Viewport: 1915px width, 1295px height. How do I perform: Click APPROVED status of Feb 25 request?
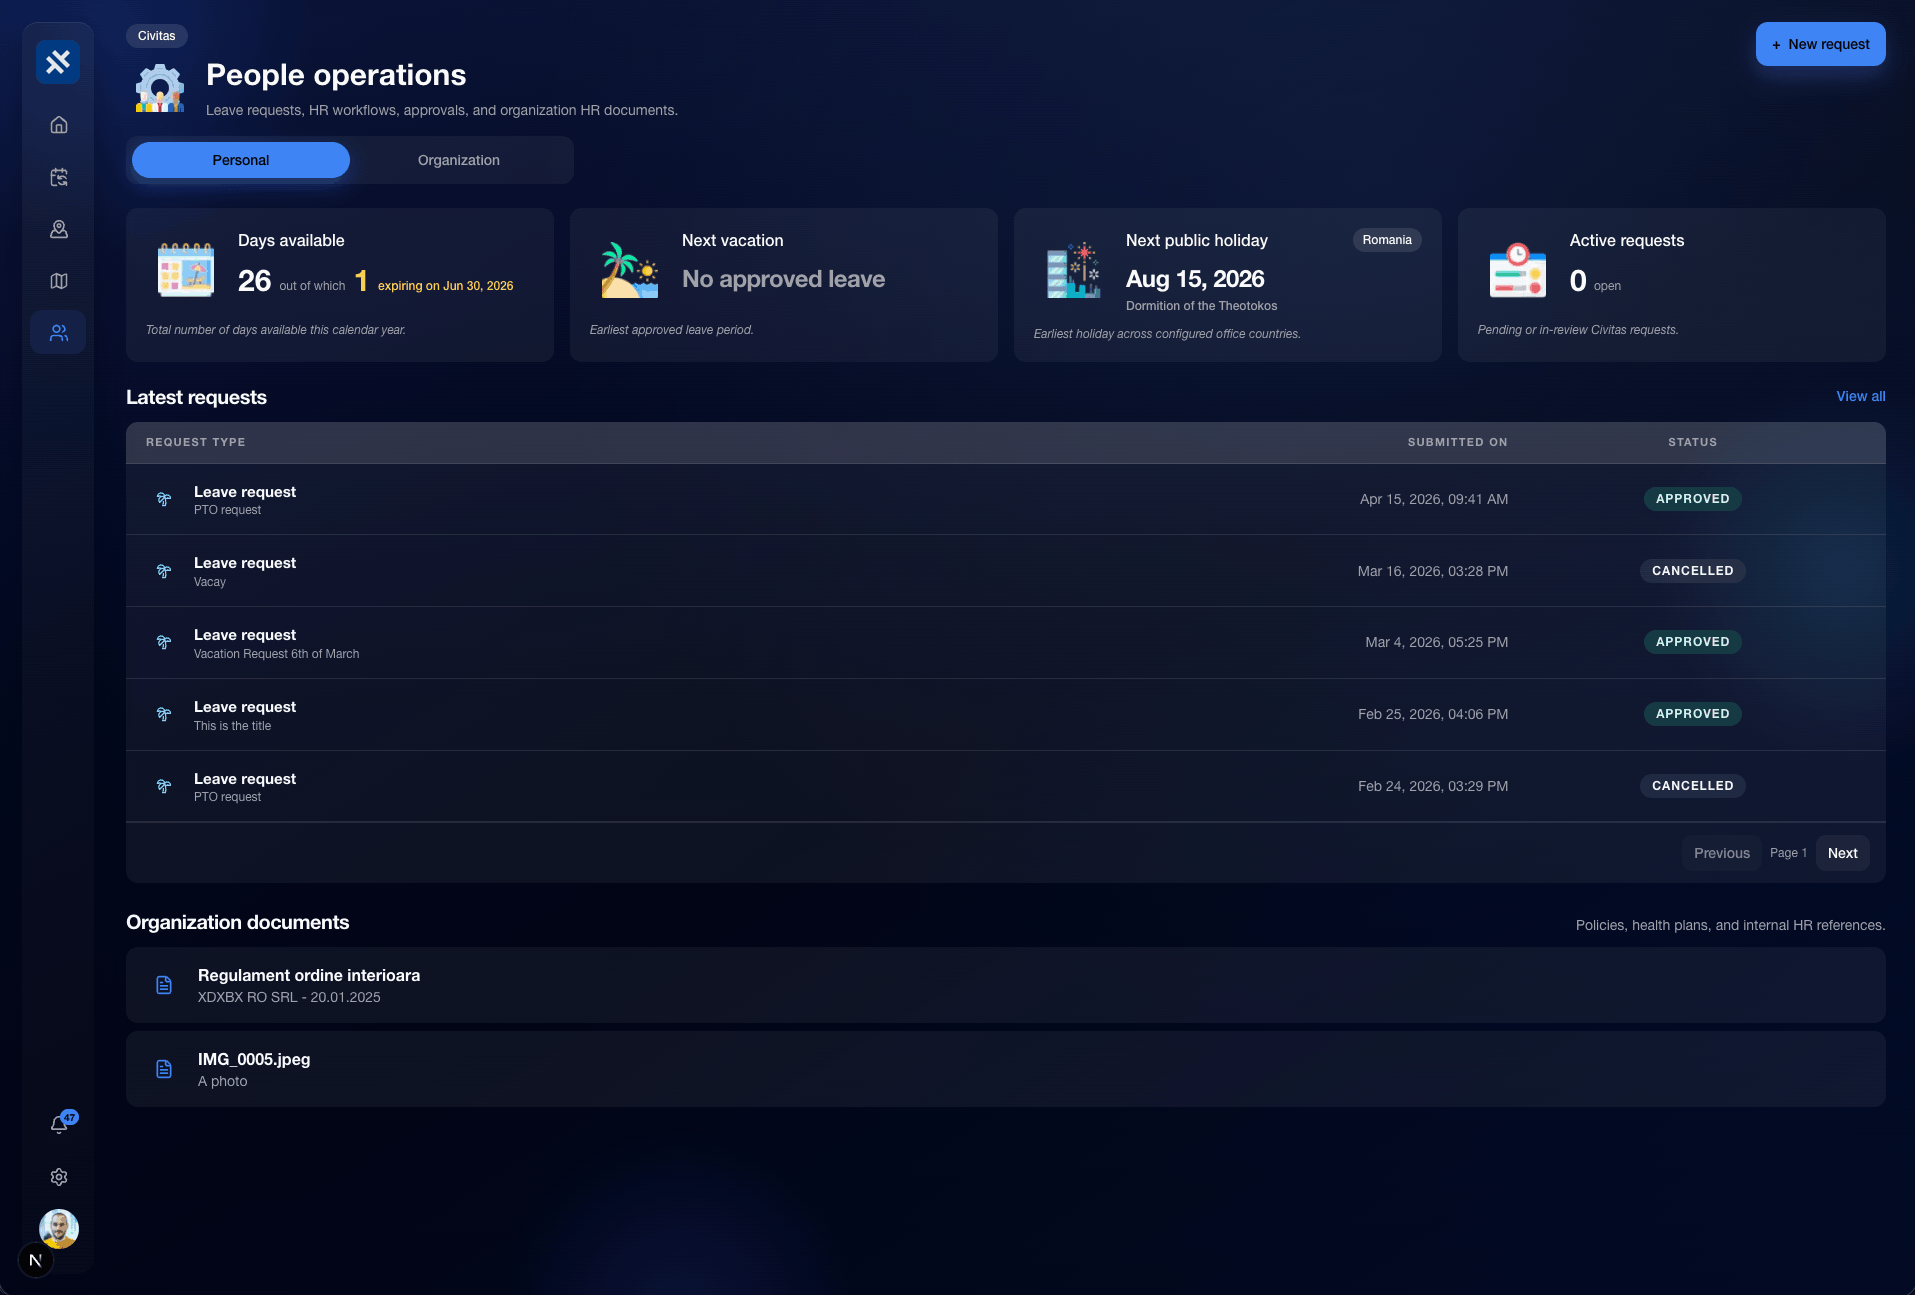tap(1692, 714)
